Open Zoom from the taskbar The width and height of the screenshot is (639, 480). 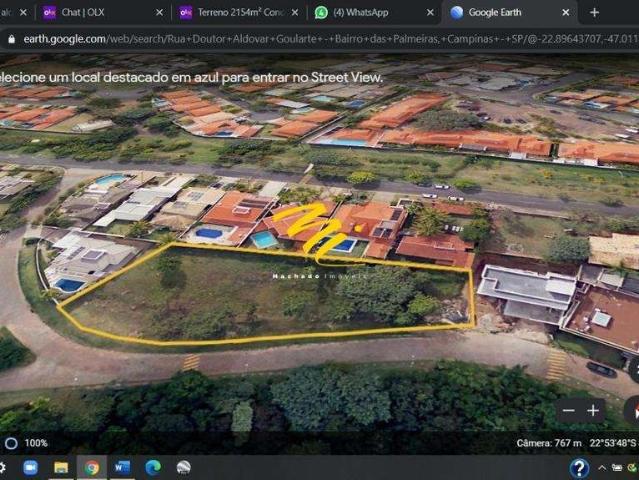(x=30, y=468)
